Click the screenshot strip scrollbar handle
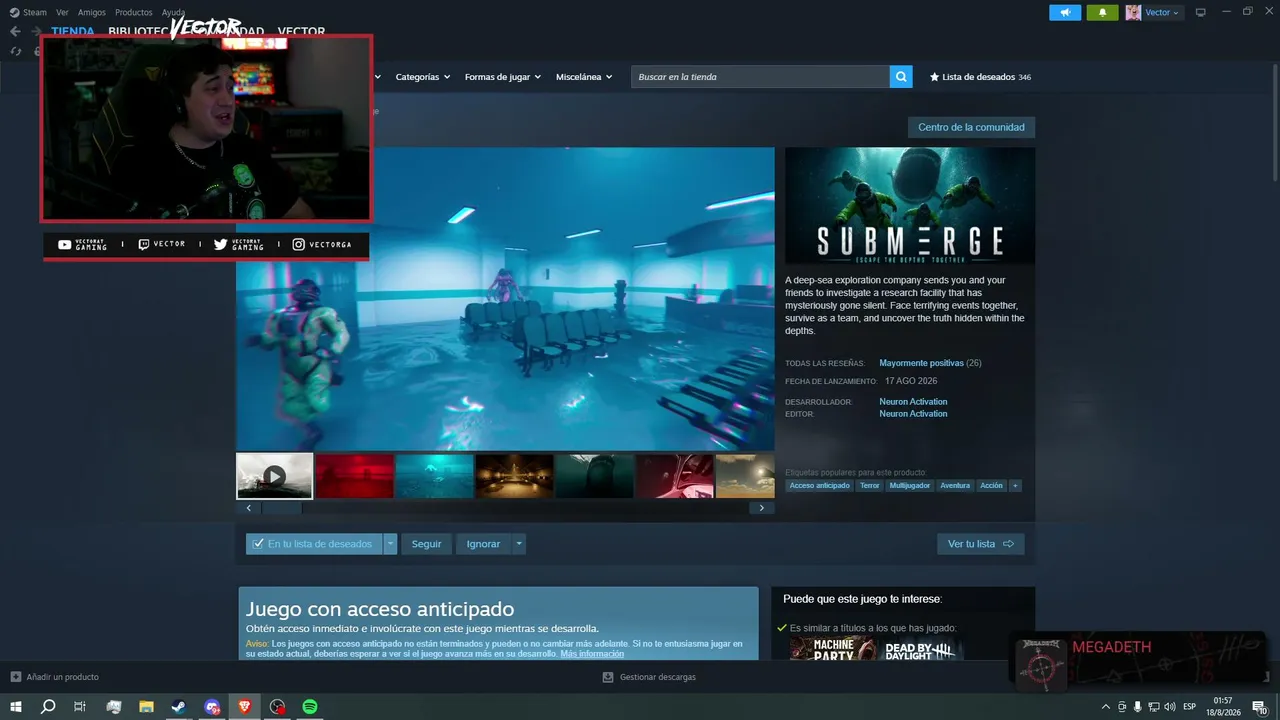The image size is (1280, 720). [x=281, y=508]
